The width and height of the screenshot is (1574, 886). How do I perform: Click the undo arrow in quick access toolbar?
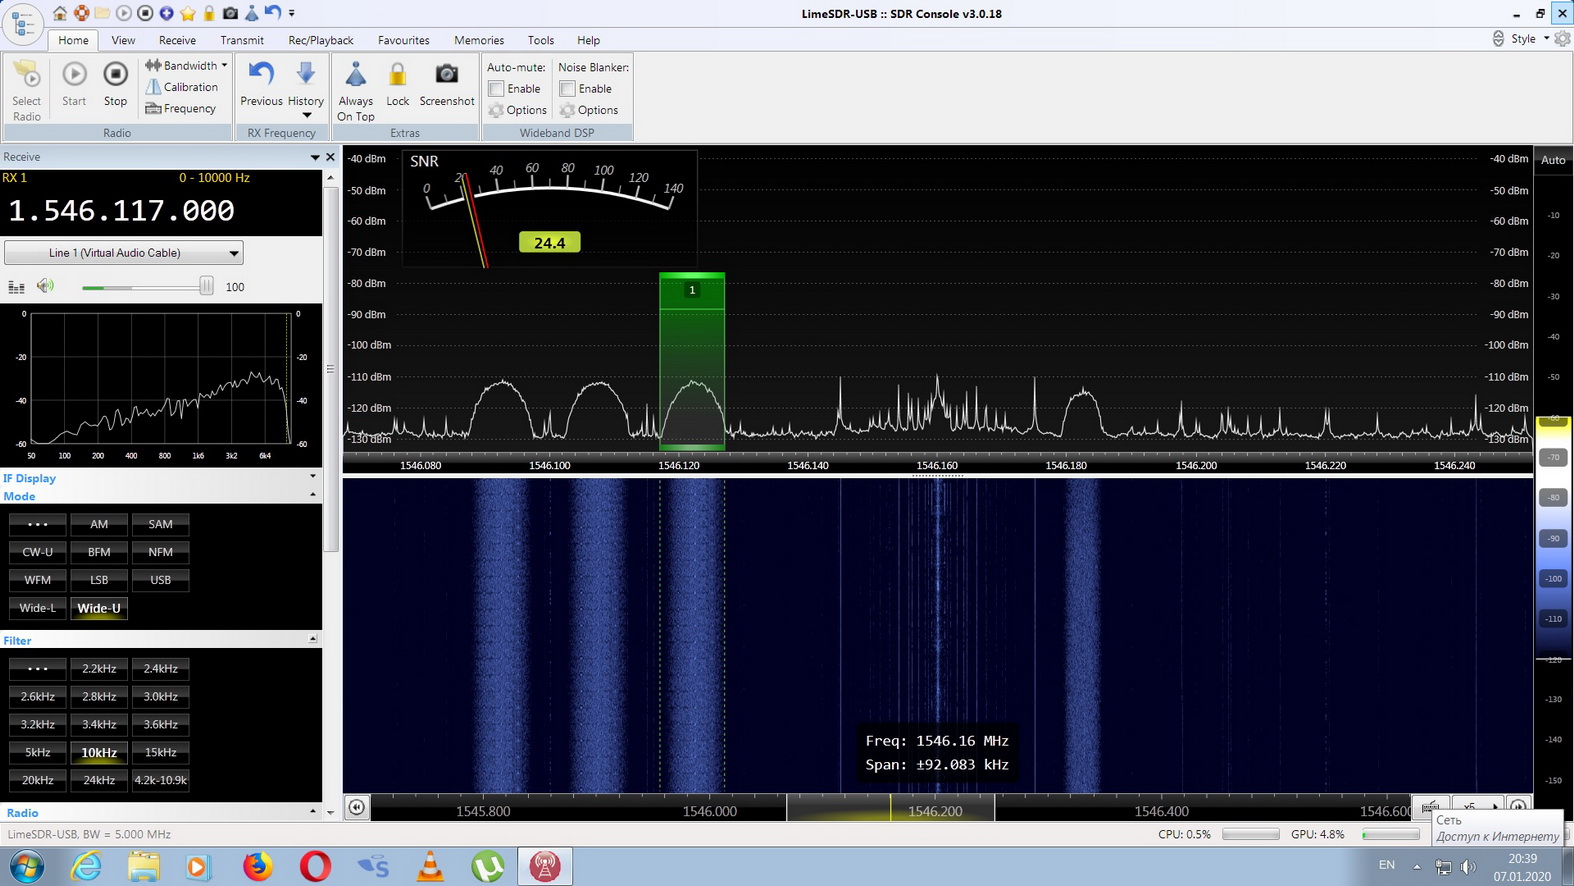click(273, 13)
